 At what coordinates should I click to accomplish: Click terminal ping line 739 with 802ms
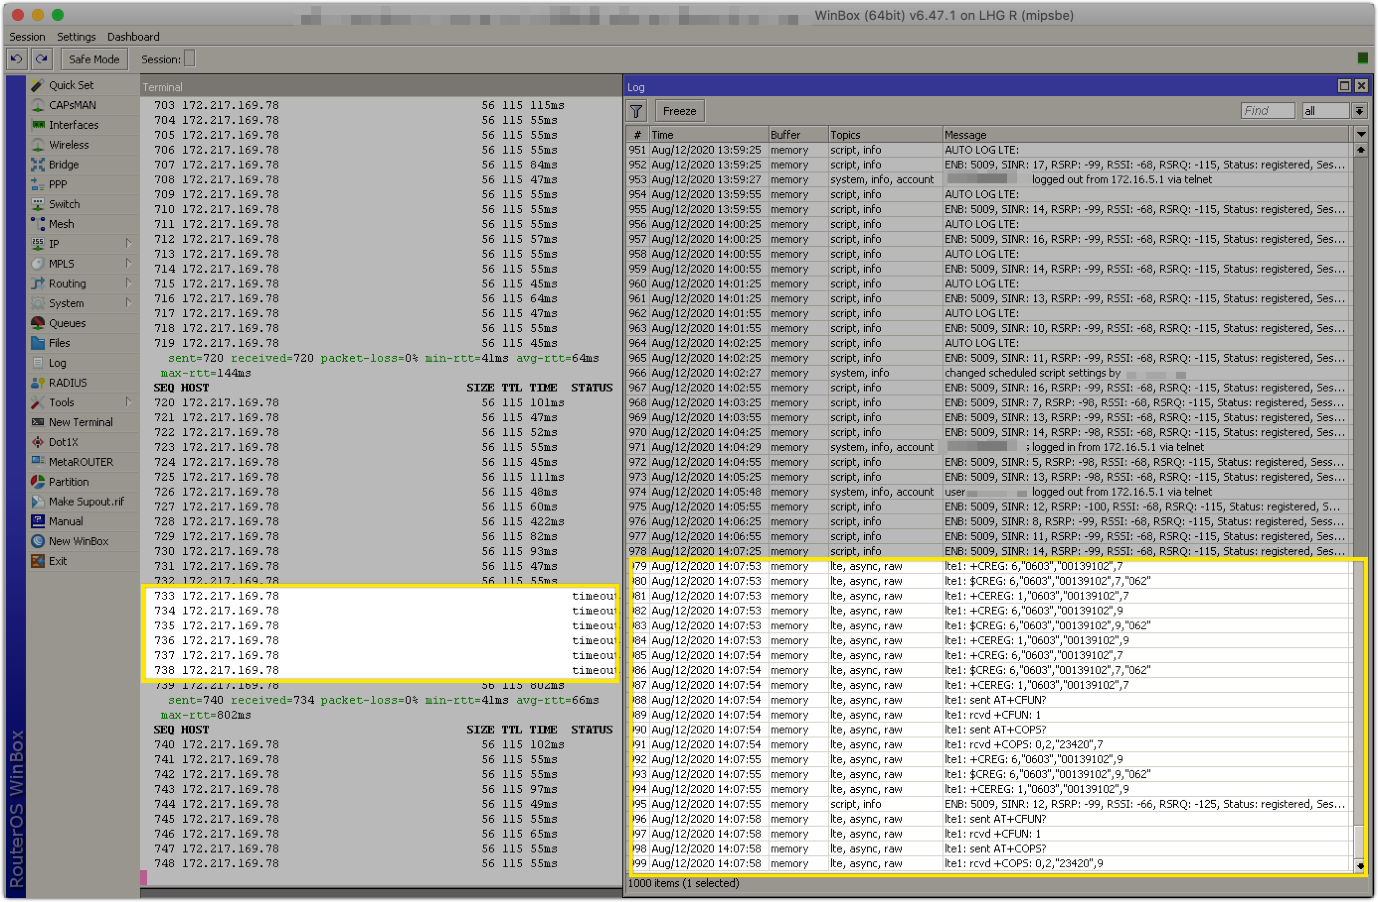tap(360, 685)
